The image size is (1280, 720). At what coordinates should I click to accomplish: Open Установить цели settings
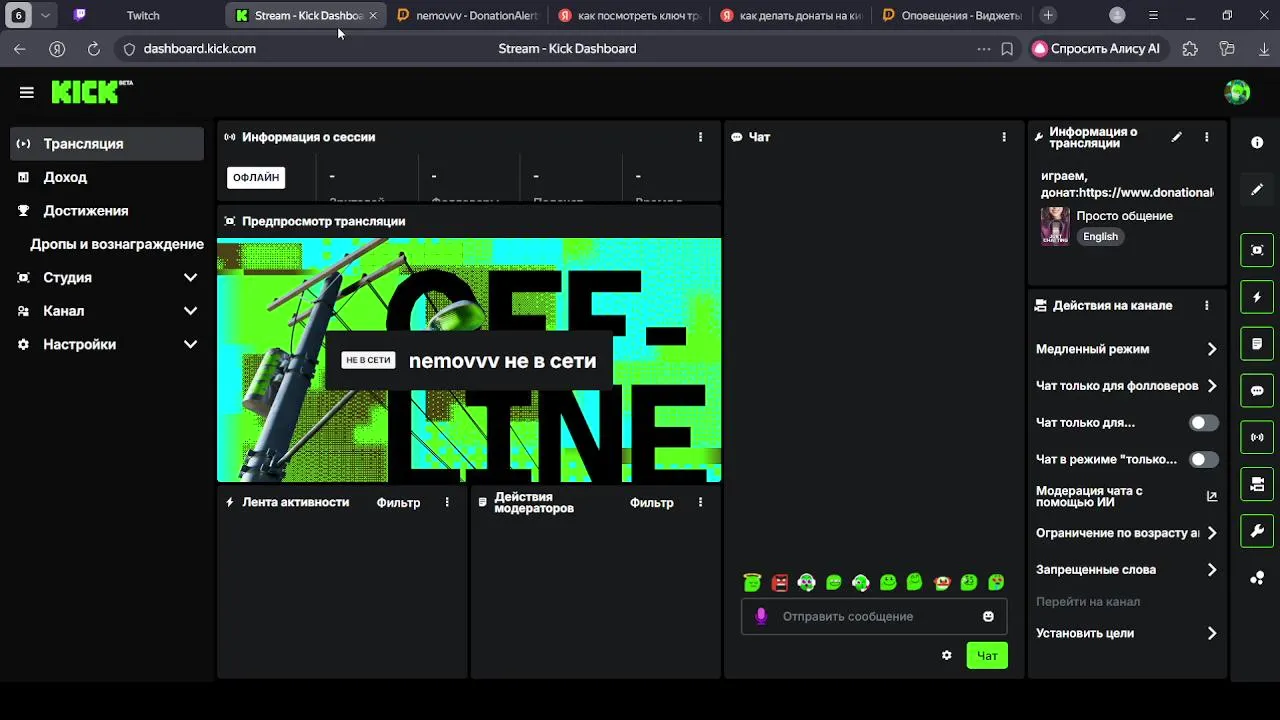pos(1127,633)
